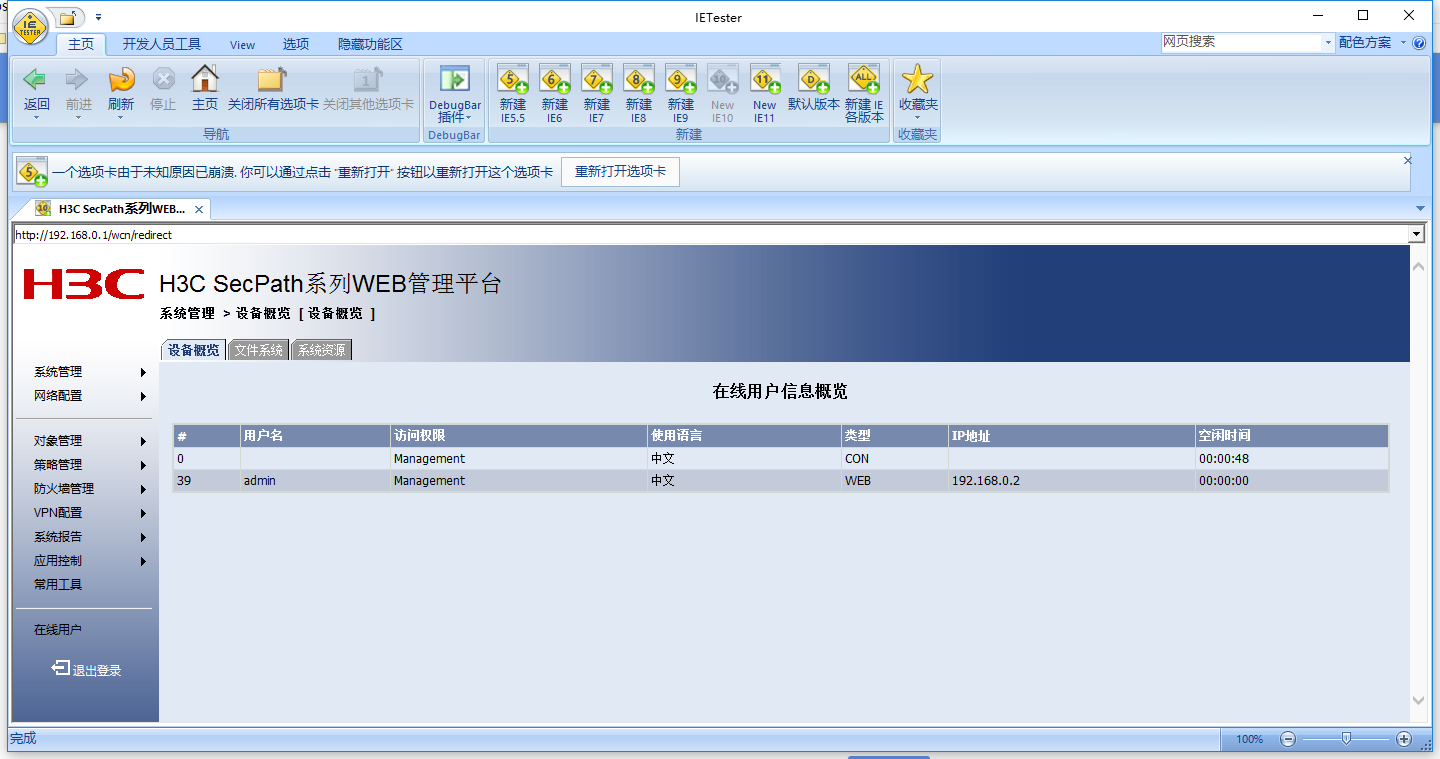Click the 退出登录 logout link text
The image size is (1440, 759).
(x=97, y=671)
